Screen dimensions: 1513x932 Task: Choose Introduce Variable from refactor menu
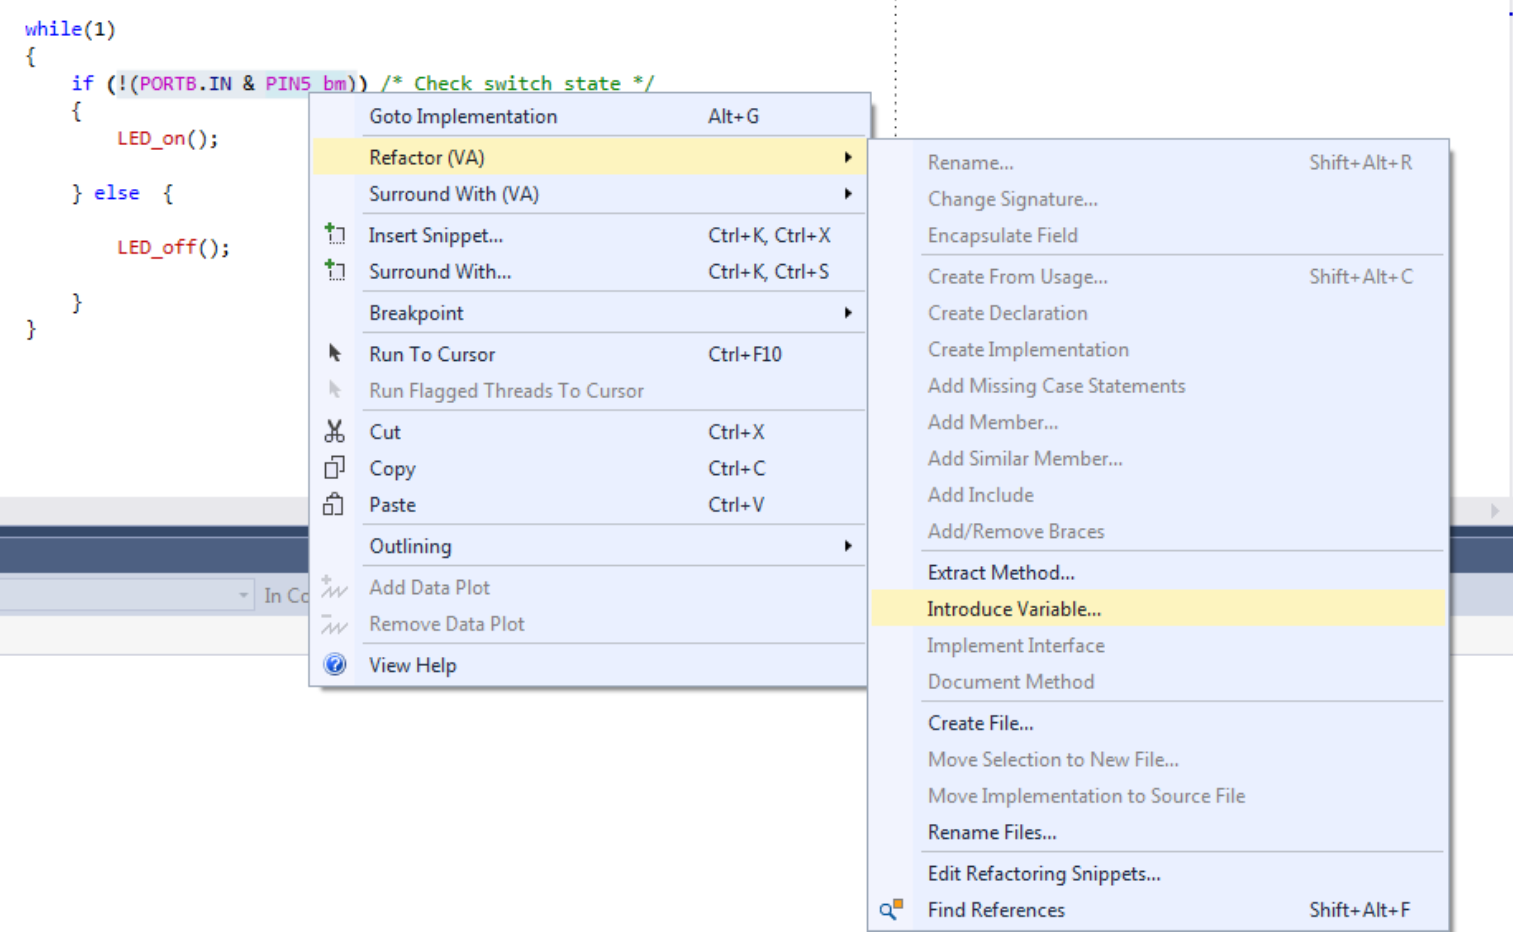pos(1013,609)
